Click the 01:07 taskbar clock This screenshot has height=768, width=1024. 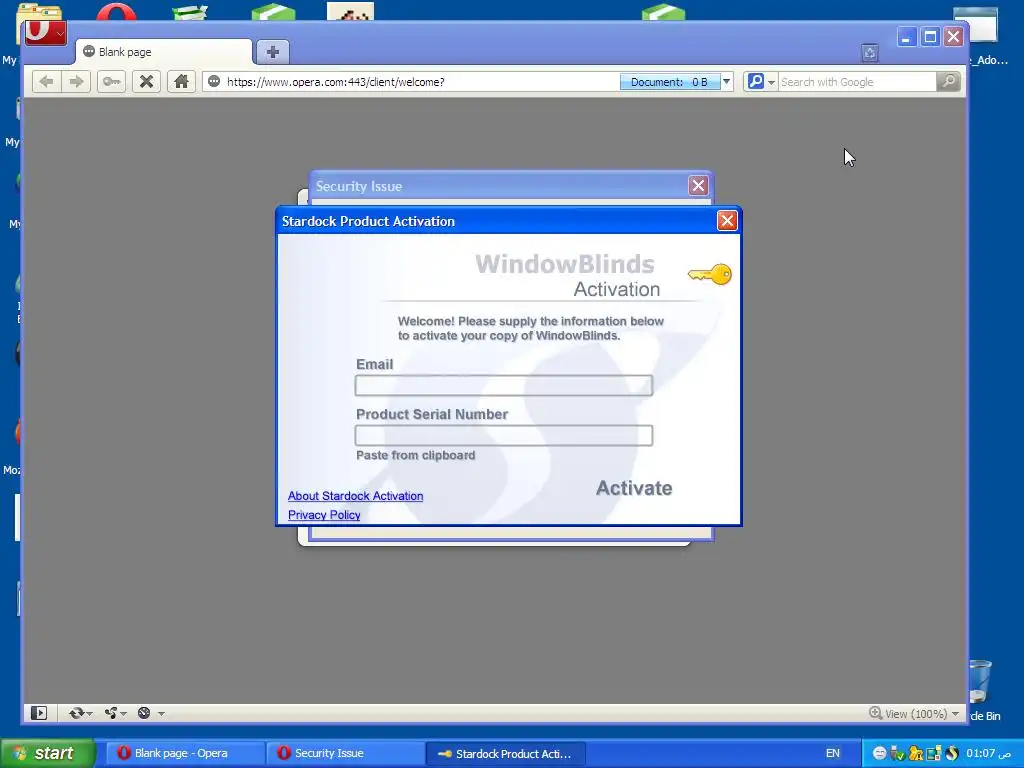[x=988, y=753]
